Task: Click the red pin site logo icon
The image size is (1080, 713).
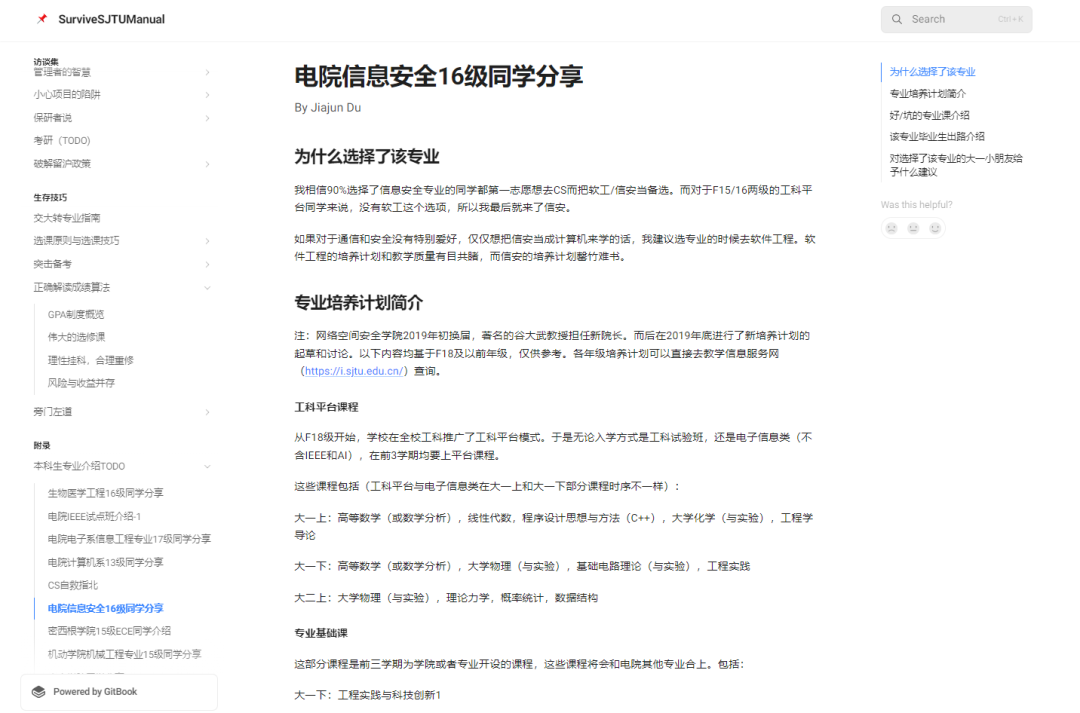Action: [42, 19]
